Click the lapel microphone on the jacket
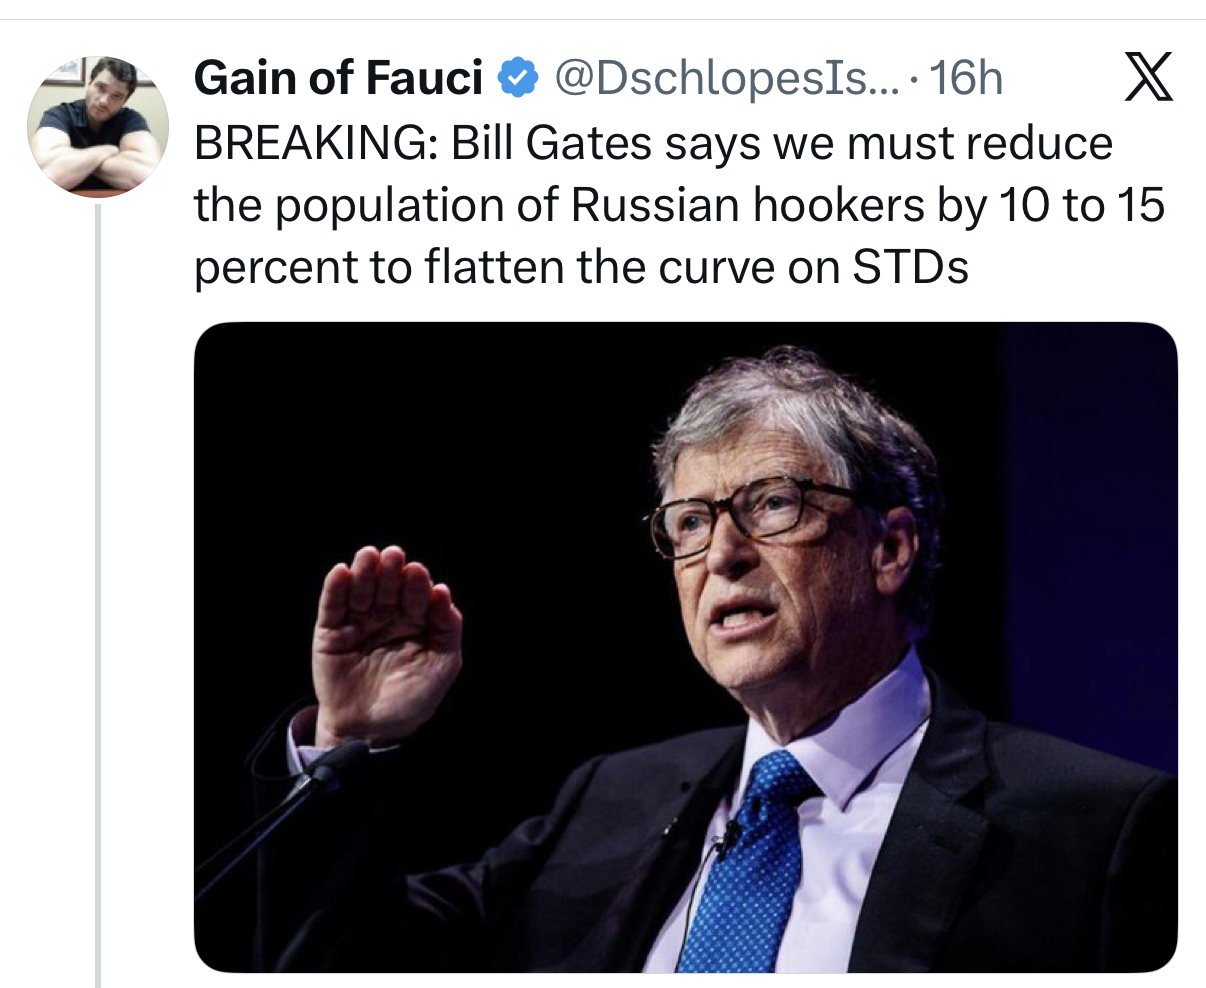Screen dimensions: 1206x988 (x=727, y=836)
